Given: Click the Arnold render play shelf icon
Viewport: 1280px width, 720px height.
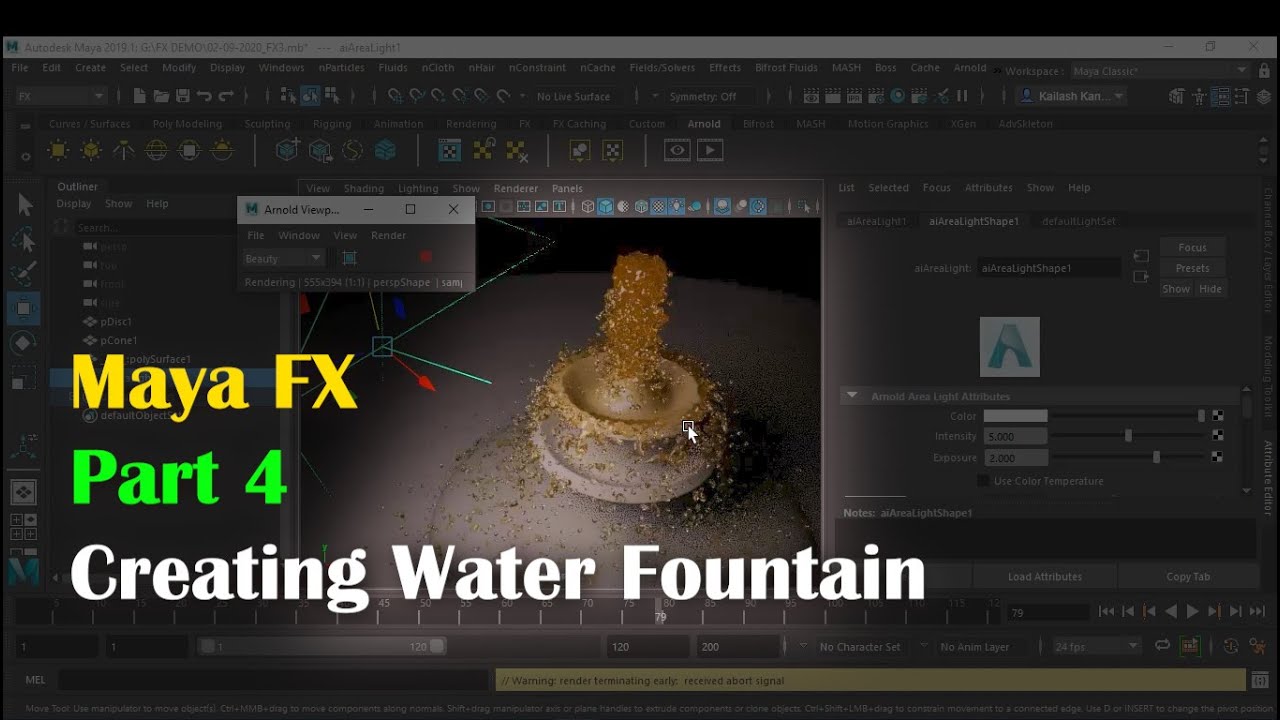Looking at the screenshot, I should 710,150.
